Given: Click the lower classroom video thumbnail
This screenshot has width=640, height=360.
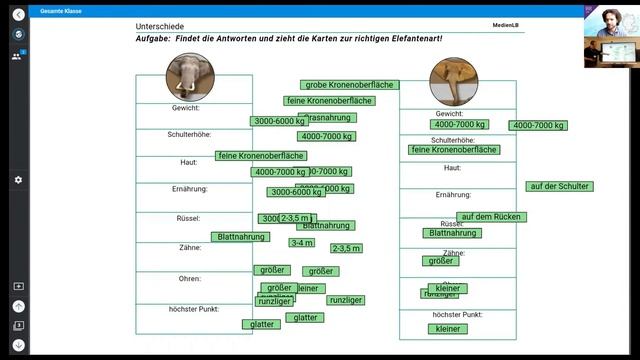Looking at the screenshot, I should coord(612,52).
